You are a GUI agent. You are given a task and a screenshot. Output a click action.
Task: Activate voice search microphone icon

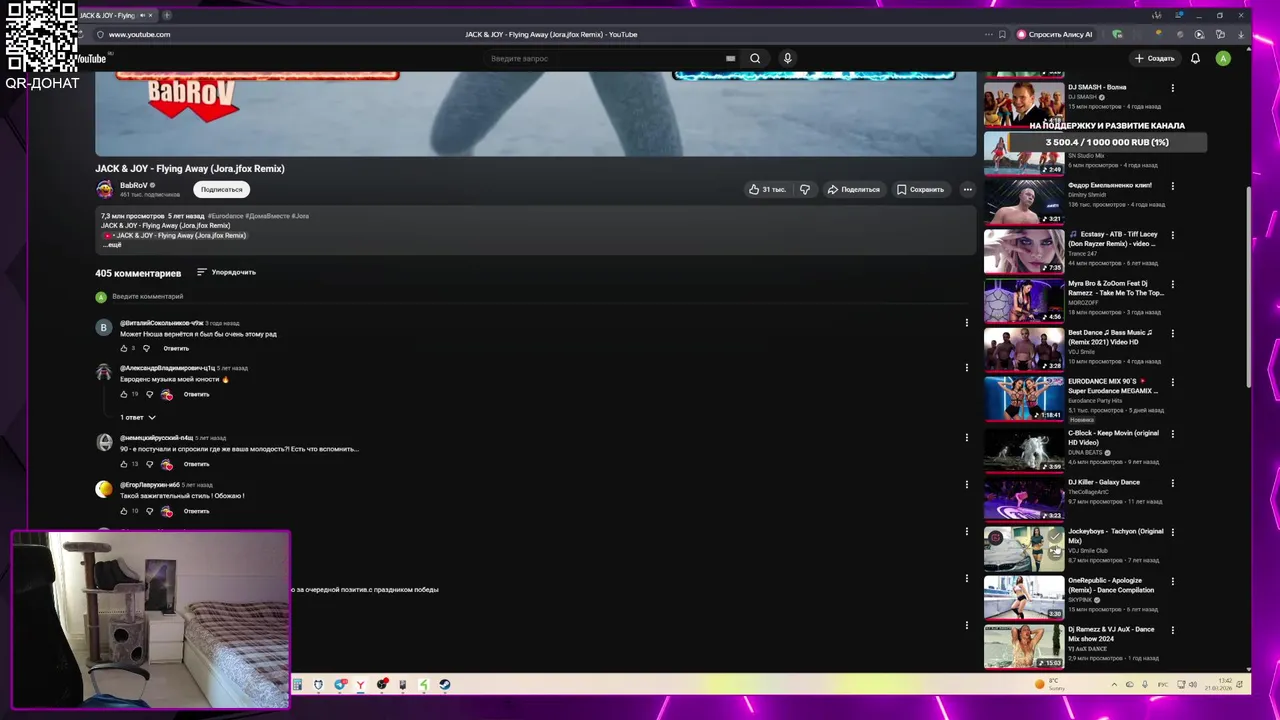(x=787, y=58)
